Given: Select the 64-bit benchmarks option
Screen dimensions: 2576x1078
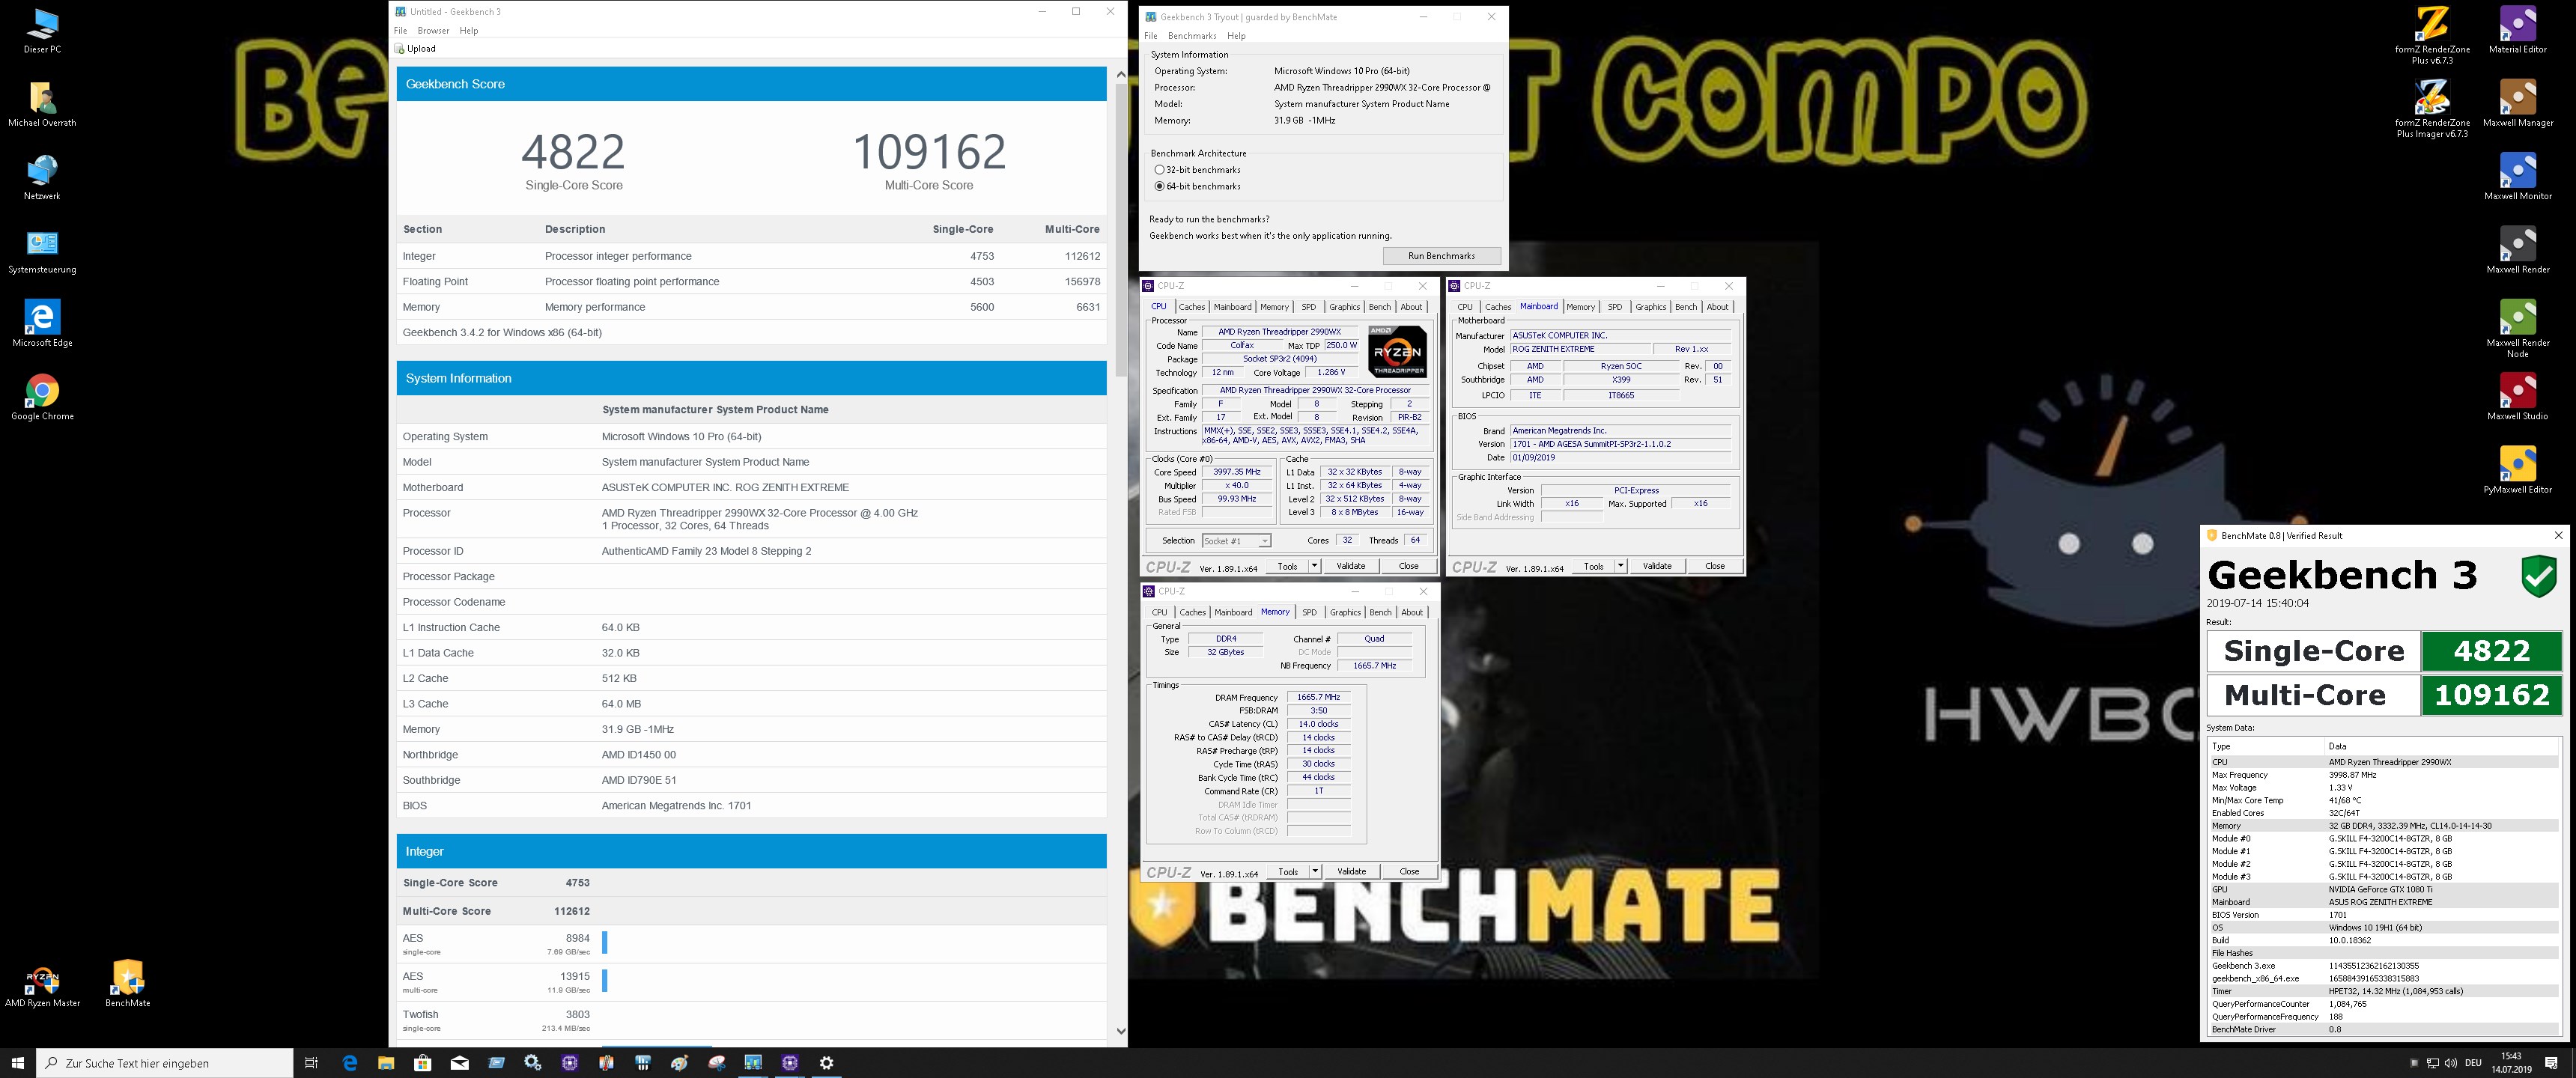Looking at the screenshot, I should click(1198, 186).
